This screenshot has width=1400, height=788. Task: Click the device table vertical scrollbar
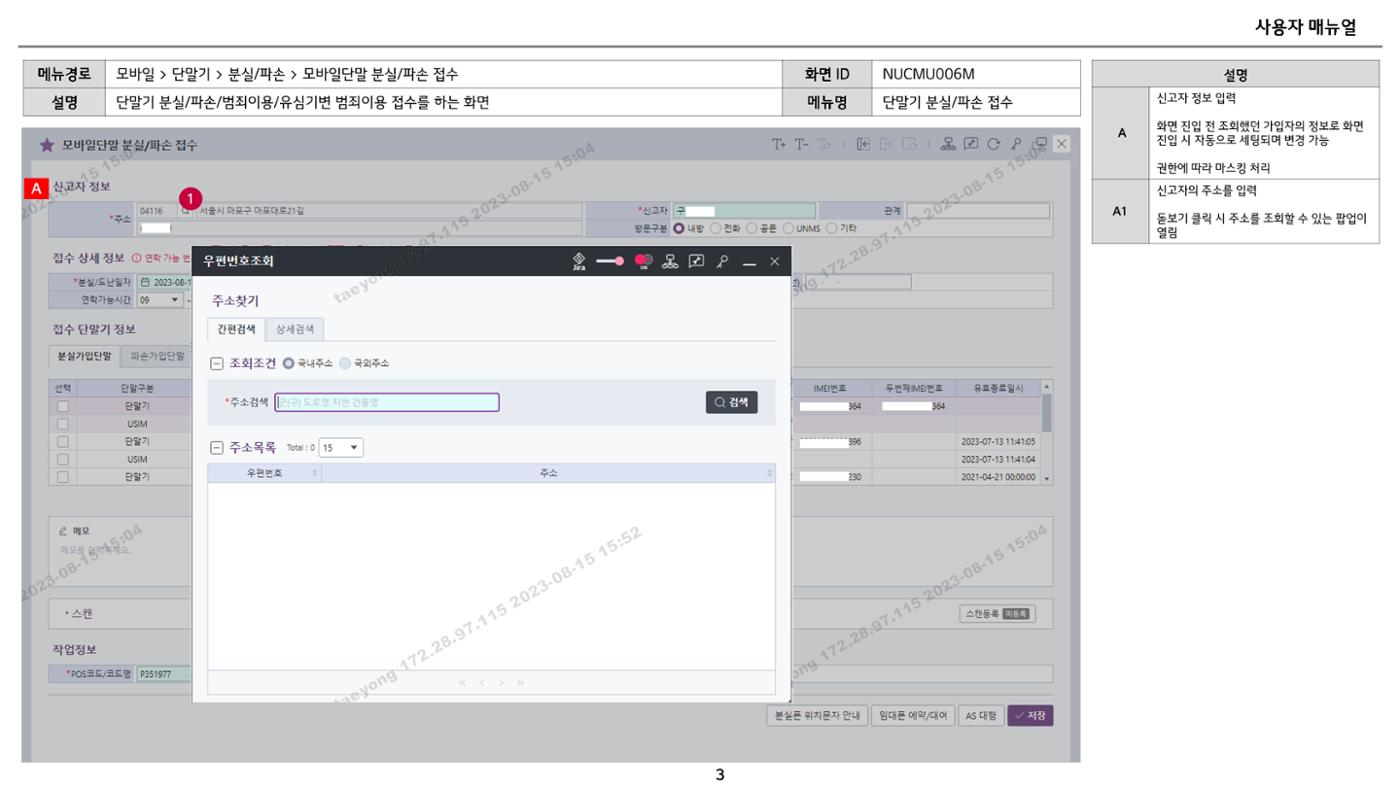pyautogui.click(x=1047, y=432)
